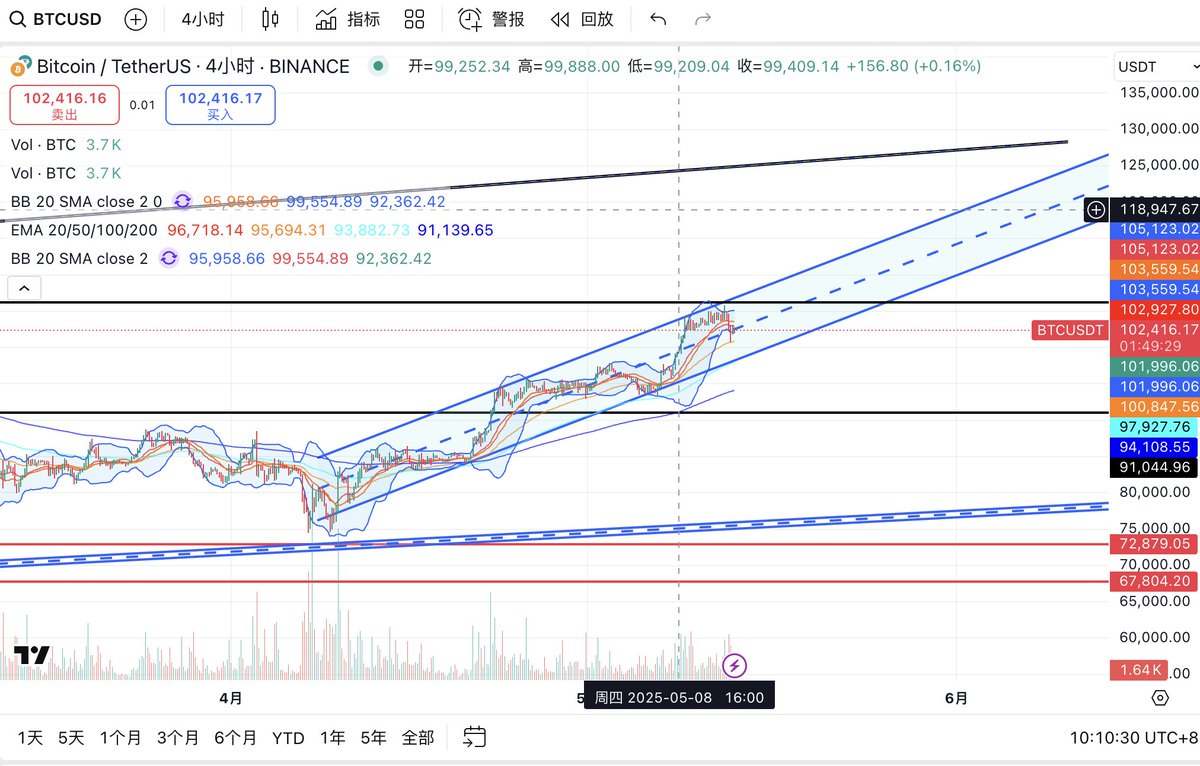Screen dimensions: 1200x766
Task: Click the Bitcoin / TetherUS chart title
Action: click(193, 67)
